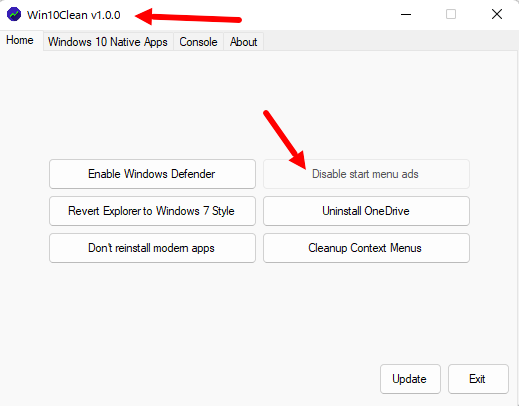Switch to the Home tab

tap(20, 40)
